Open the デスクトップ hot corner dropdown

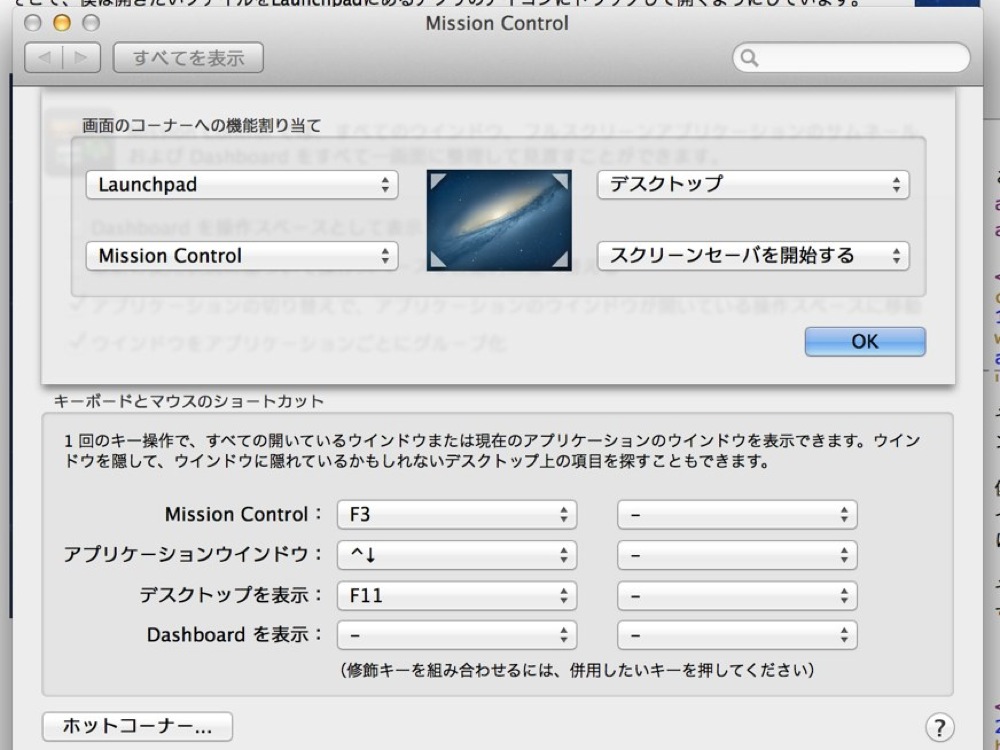(753, 185)
